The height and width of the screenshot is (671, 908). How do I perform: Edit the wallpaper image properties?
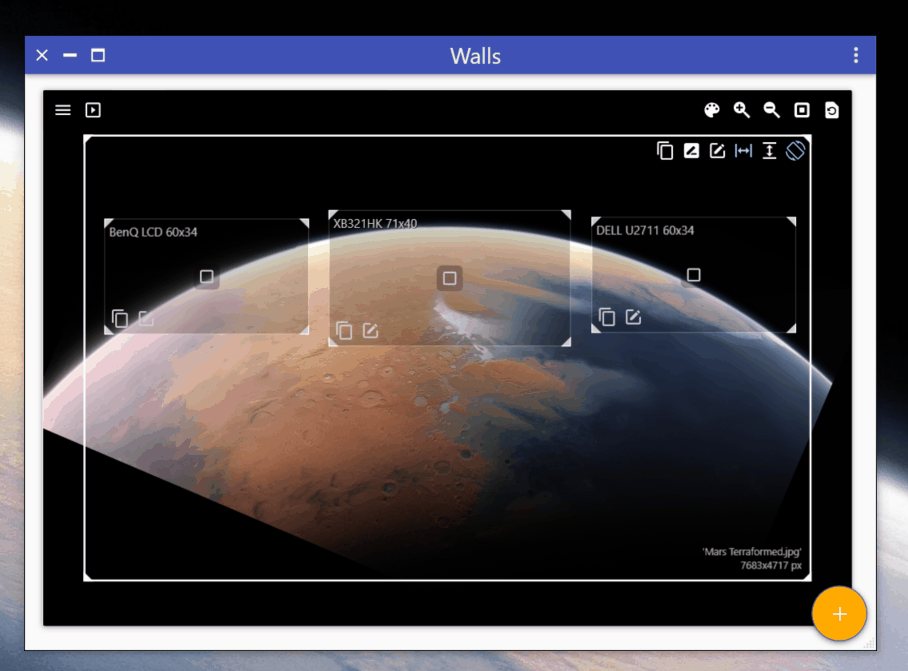click(717, 151)
